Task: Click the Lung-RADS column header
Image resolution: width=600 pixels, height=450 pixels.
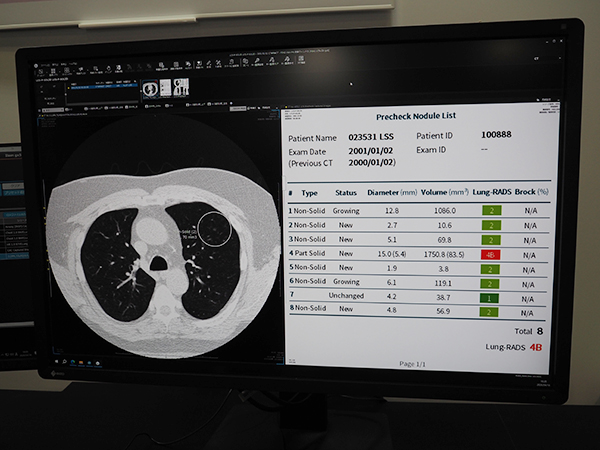Action: pos(492,190)
